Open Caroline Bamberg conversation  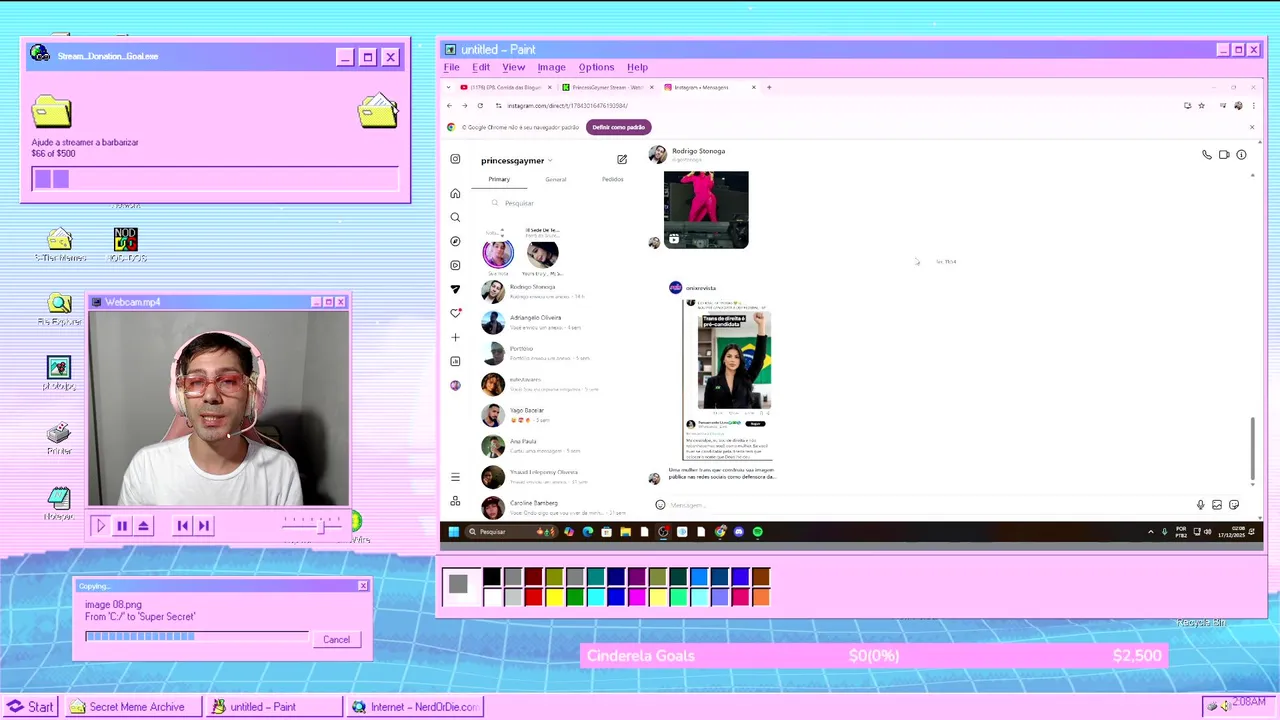[555, 507]
